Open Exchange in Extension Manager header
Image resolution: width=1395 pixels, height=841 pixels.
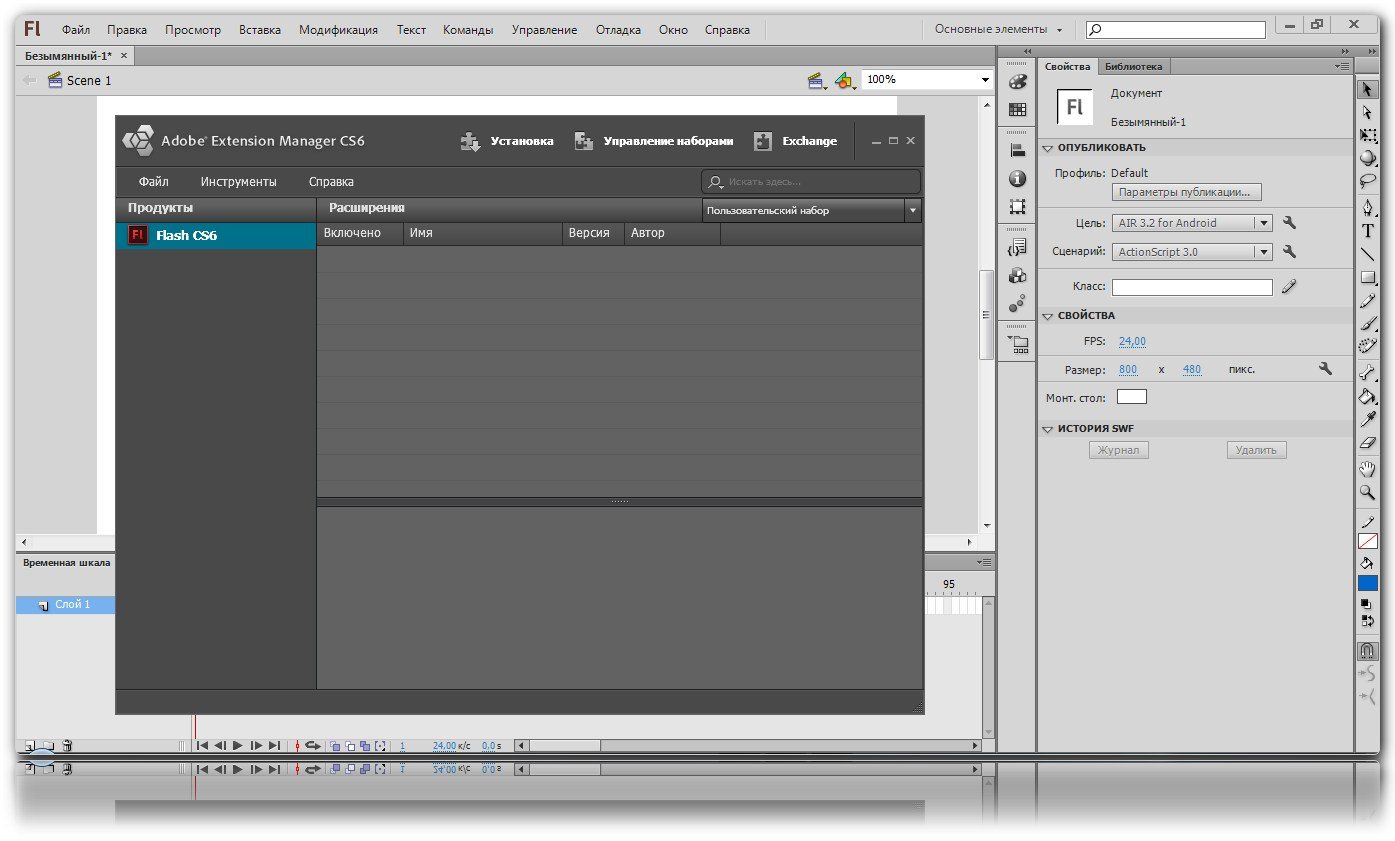click(x=795, y=141)
